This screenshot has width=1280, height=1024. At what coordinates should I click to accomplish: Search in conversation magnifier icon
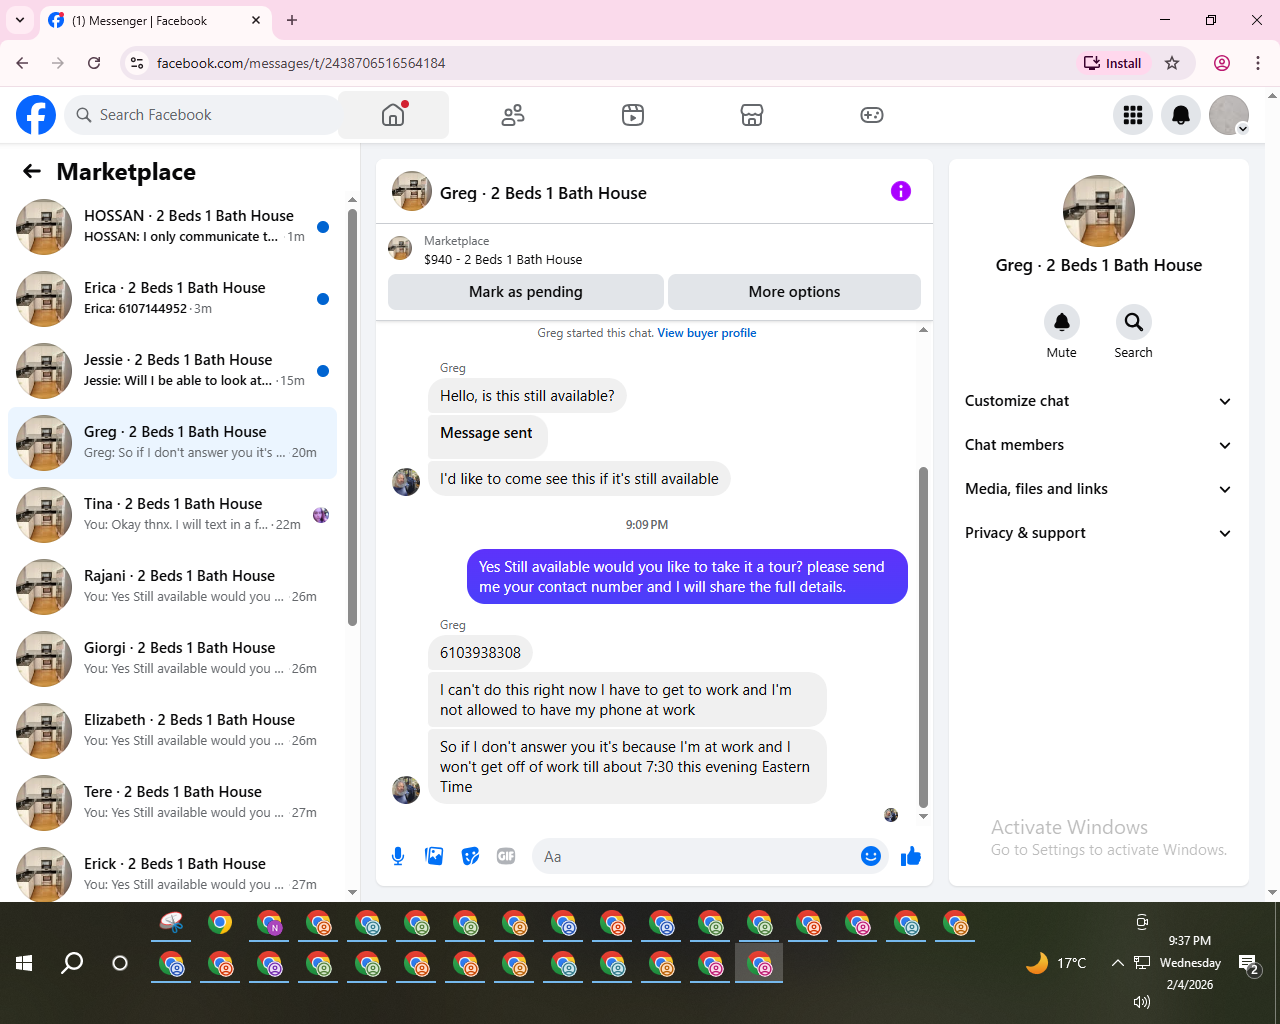pos(1133,322)
